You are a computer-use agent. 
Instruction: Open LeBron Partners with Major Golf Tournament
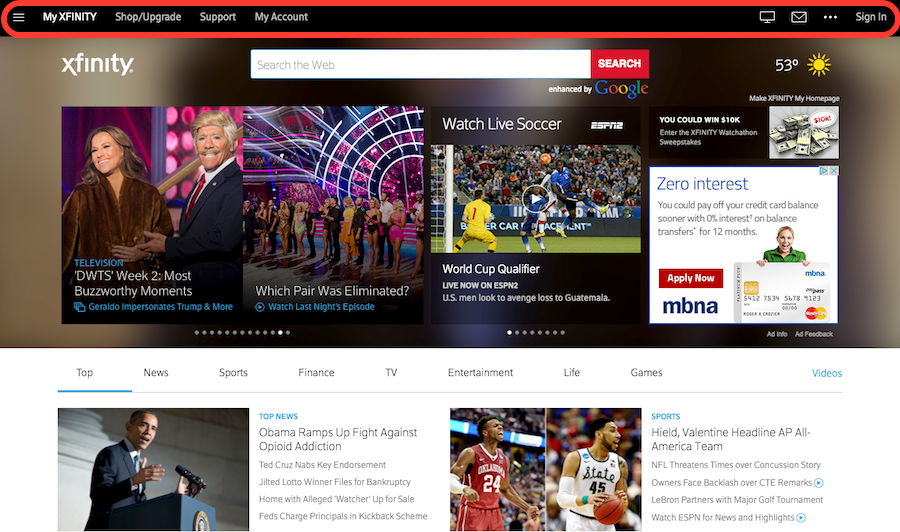tap(737, 500)
